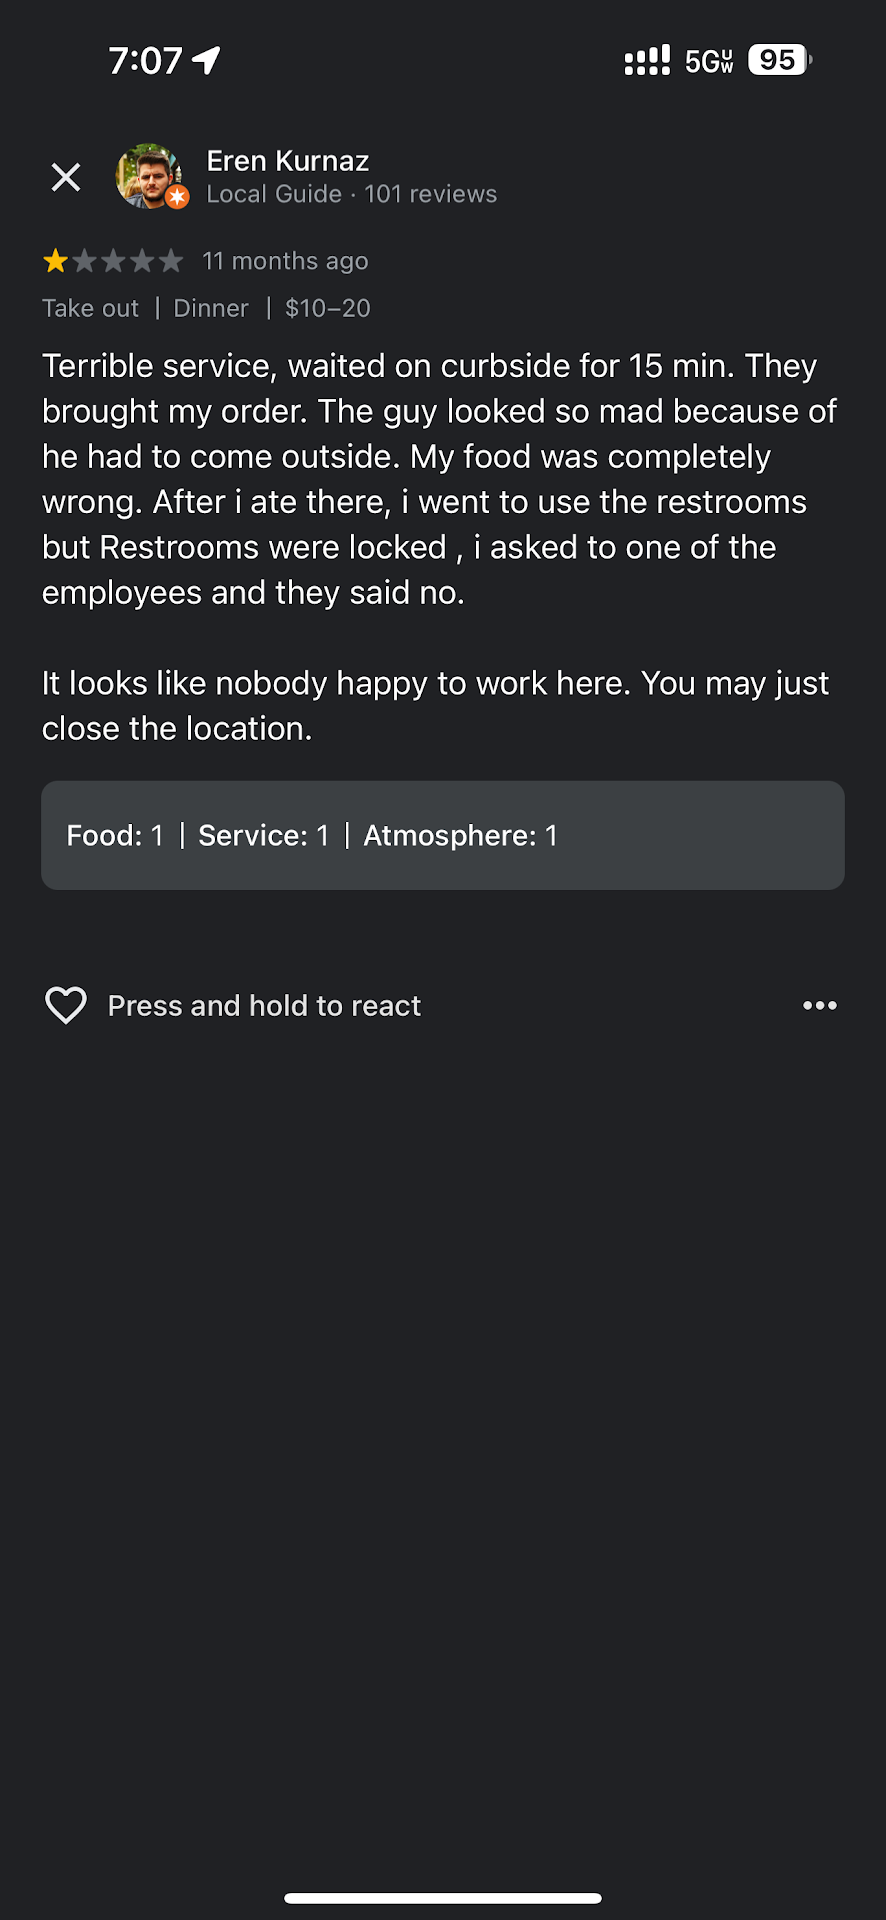886x1920 pixels.
Task: Tap the gold one-star rating
Action: tap(56, 261)
